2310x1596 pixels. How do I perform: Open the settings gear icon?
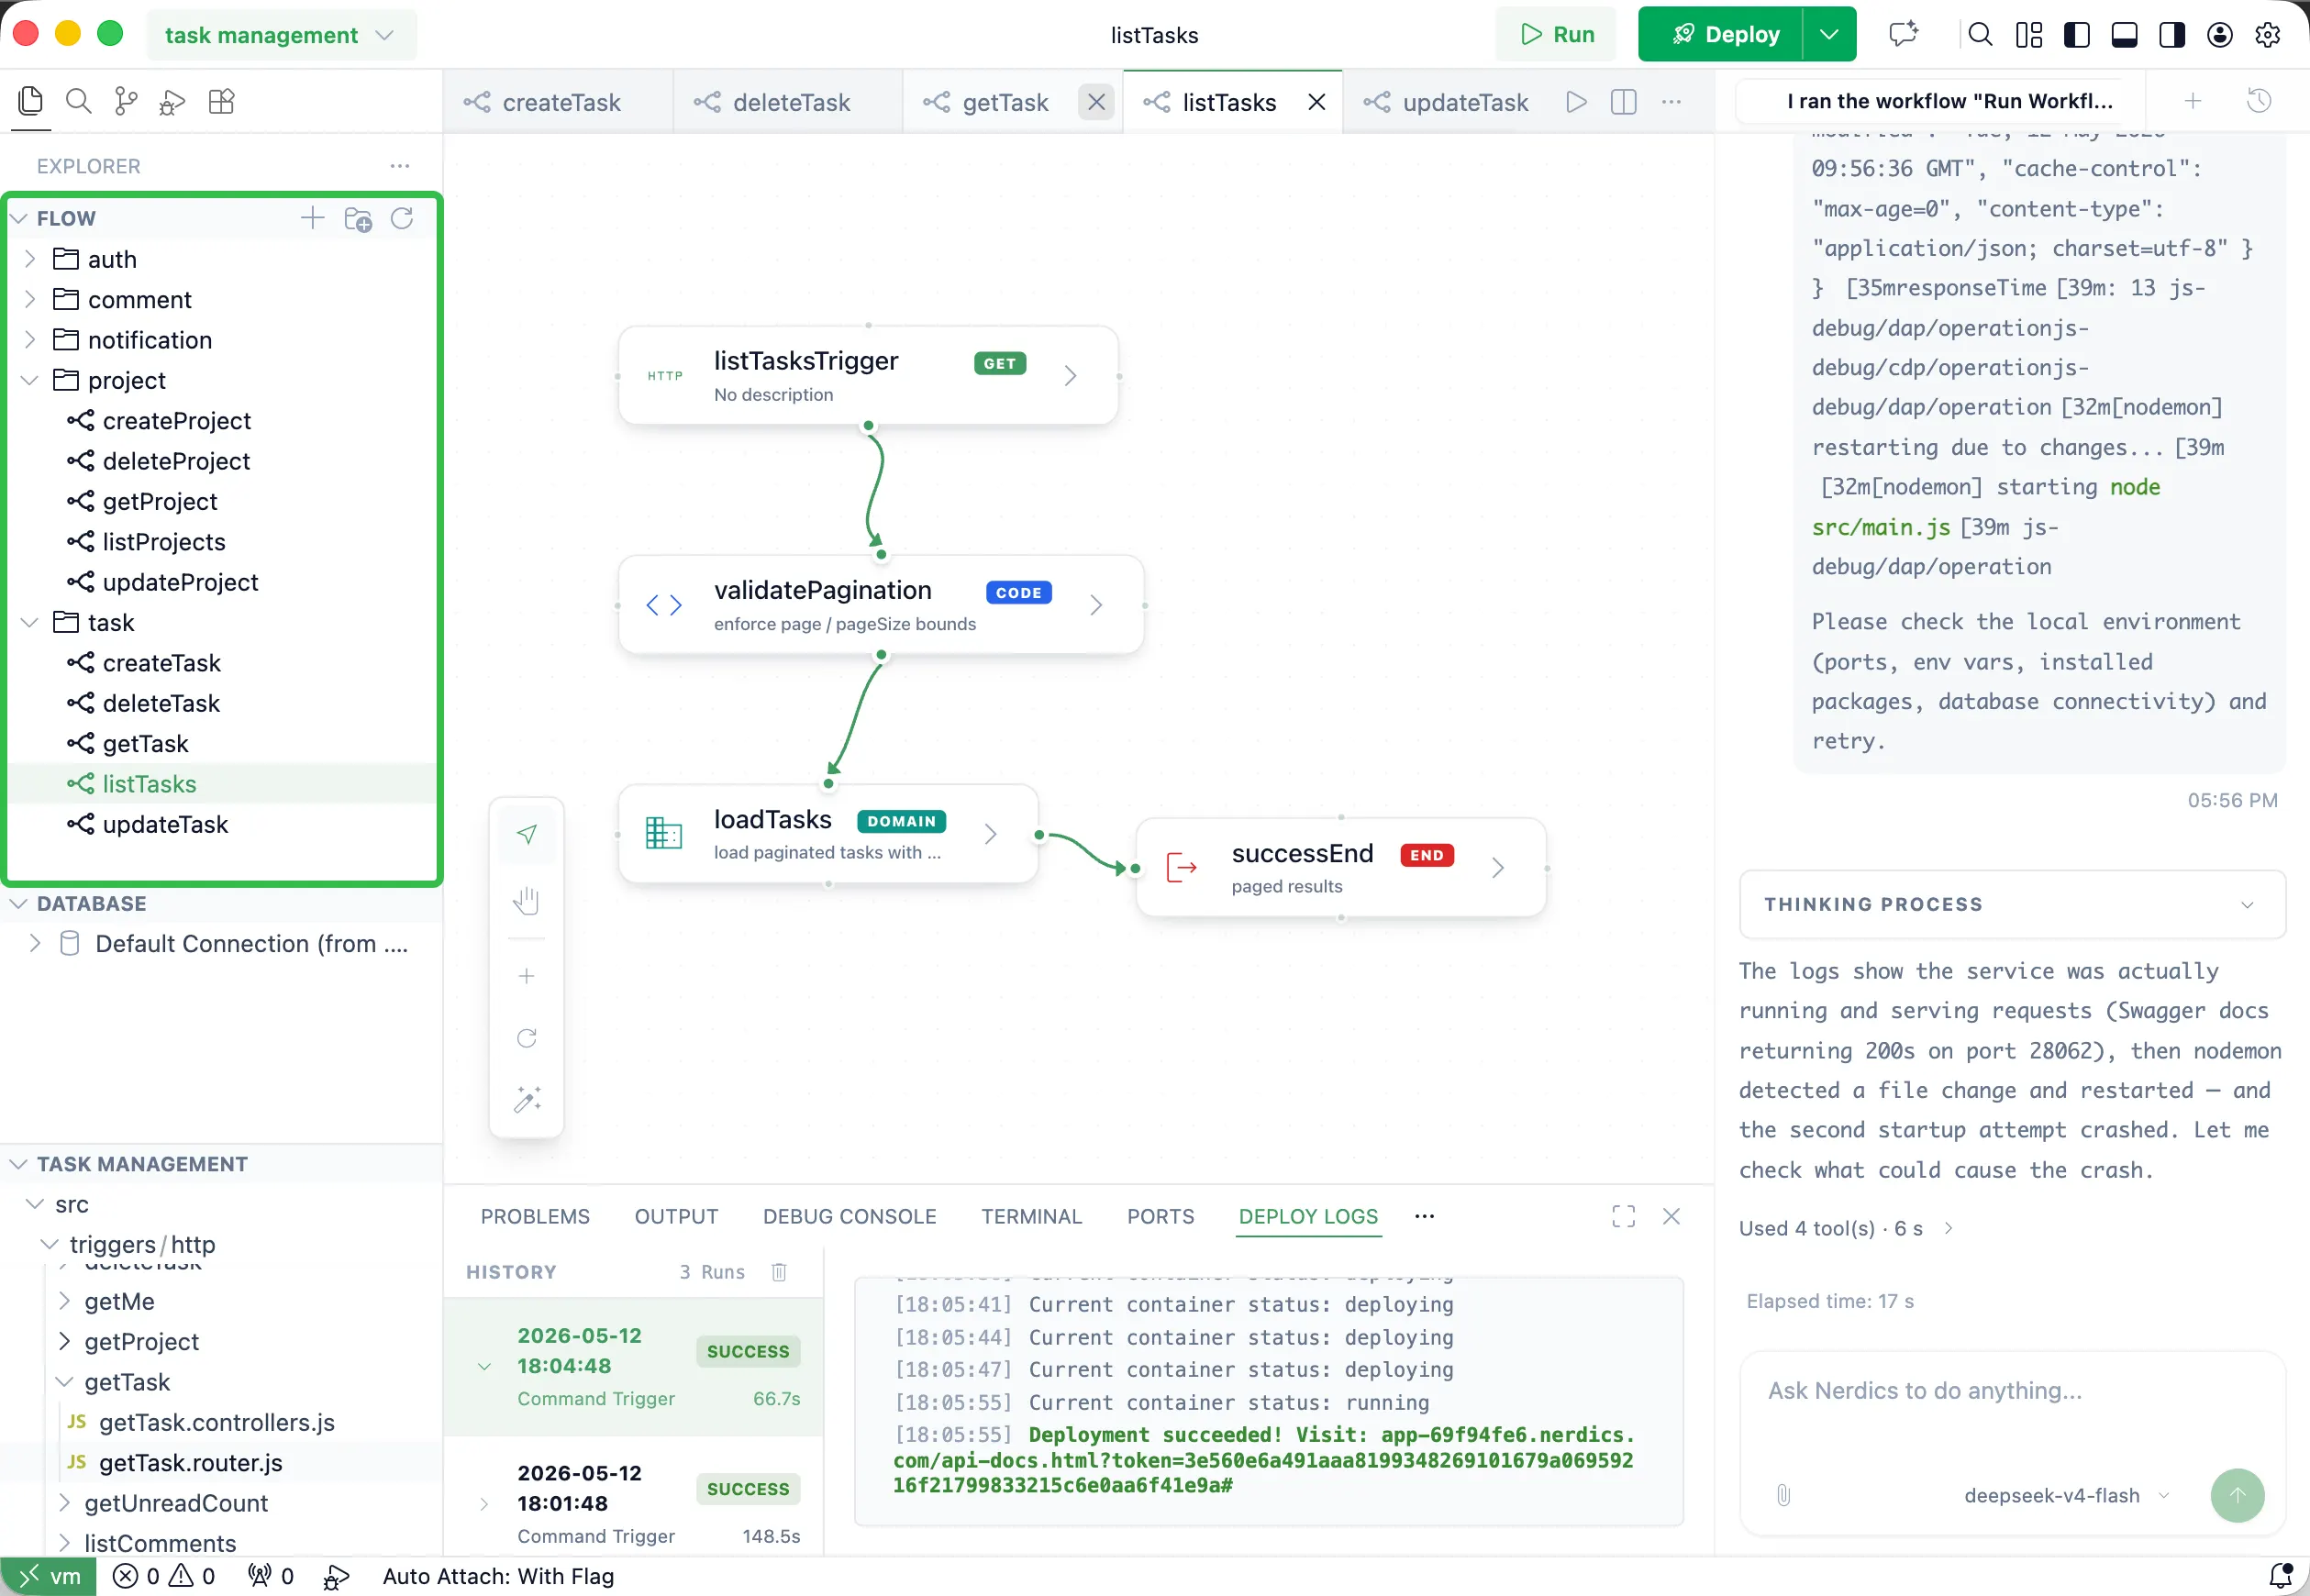2268,34
